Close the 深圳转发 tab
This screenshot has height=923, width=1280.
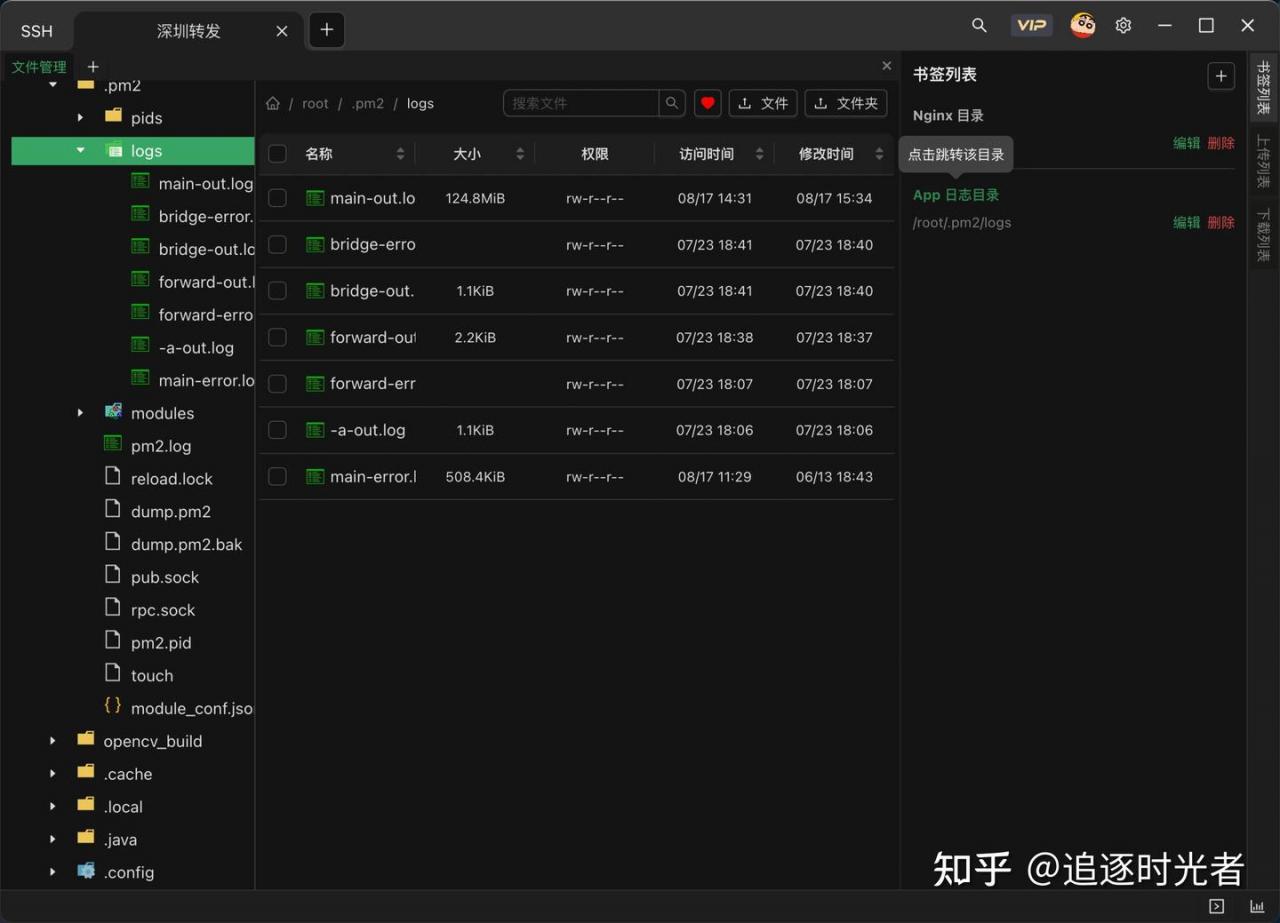(x=282, y=31)
